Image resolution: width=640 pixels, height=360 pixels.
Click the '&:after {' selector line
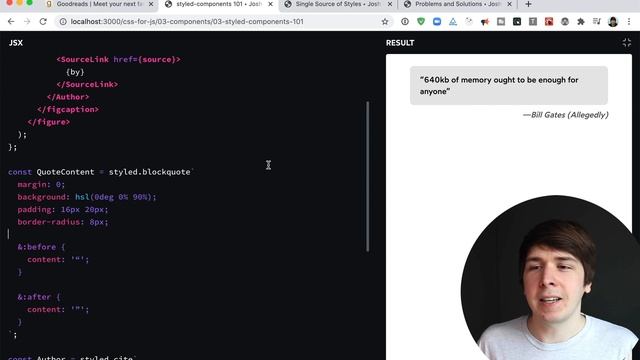tap(39, 297)
